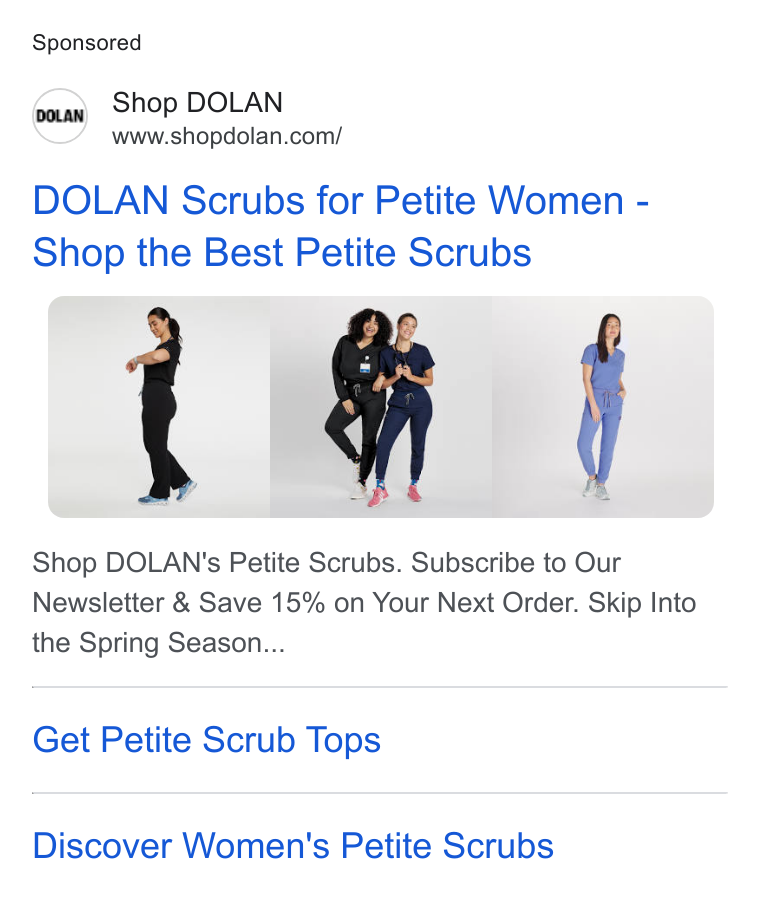Click the wristwatch-checking woman's raised arm

[150, 359]
